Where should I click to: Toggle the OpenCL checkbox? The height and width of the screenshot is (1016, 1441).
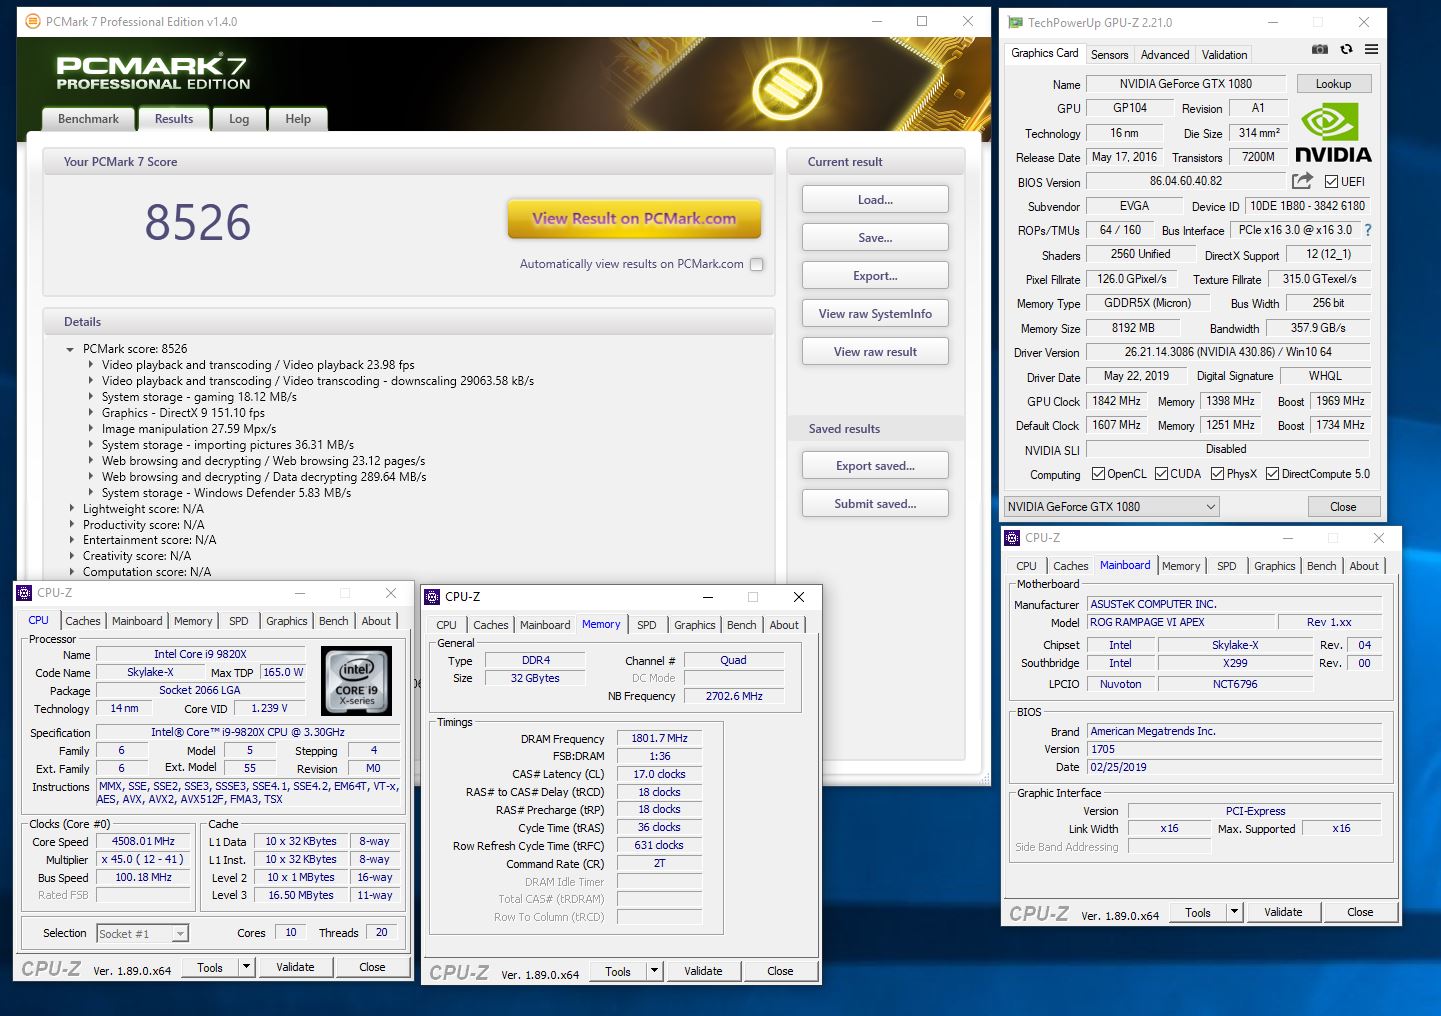[1098, 474]
